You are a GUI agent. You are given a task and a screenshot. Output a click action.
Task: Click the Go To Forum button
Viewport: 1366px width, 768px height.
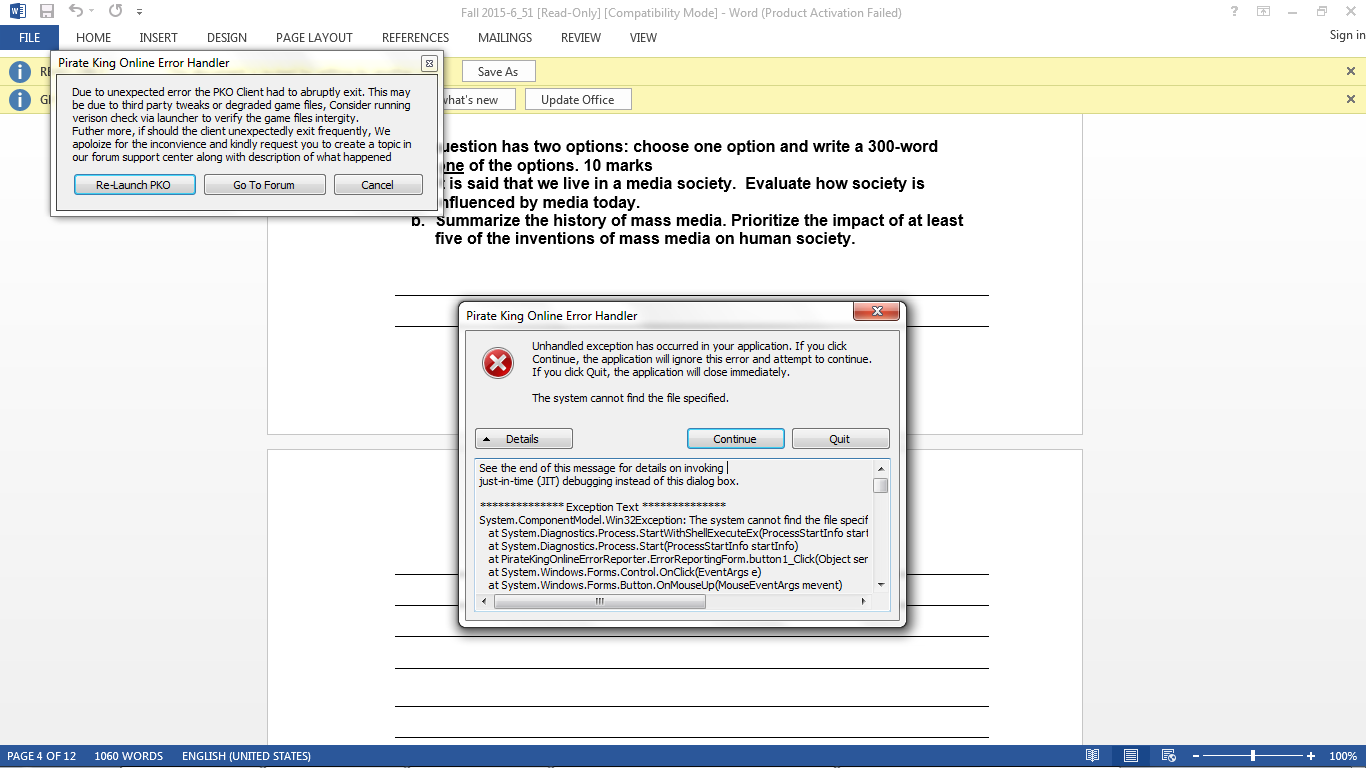(x=264, y=185)
